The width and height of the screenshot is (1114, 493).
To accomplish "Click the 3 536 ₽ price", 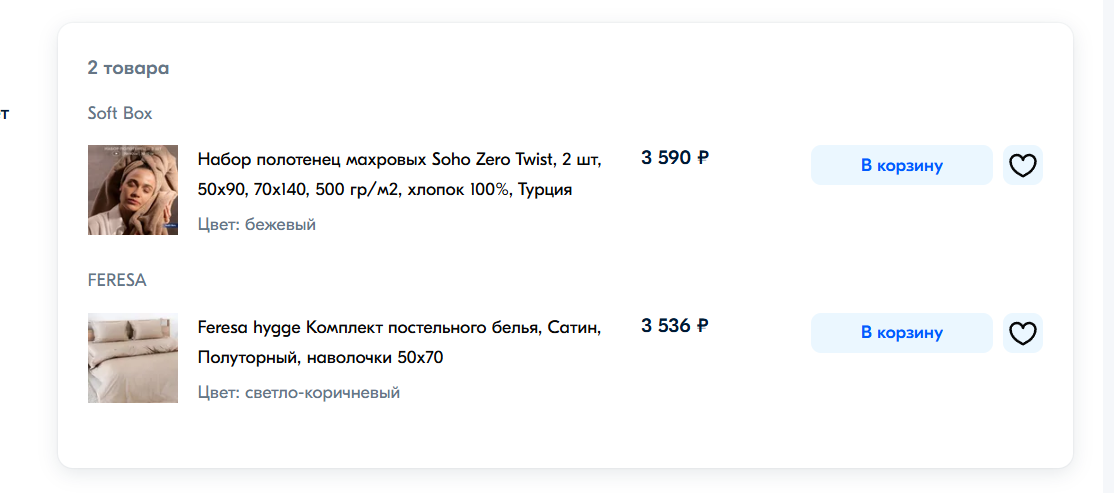I will point(675,325).
